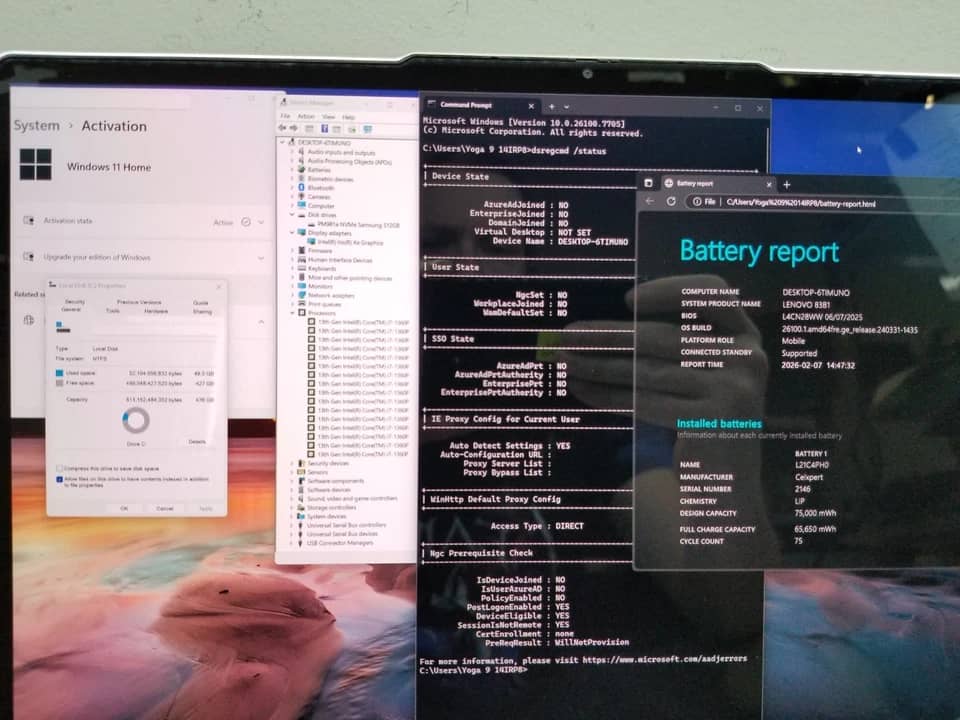This screenshot has width=960, height=720.
Task: Expand Human Interface Devices in Device Manager
Action: 292,260
